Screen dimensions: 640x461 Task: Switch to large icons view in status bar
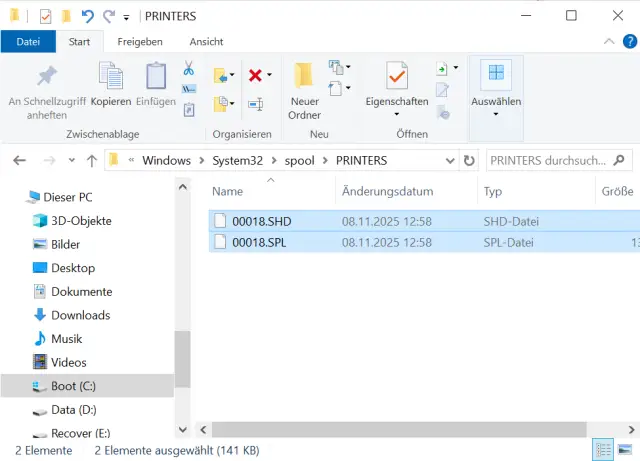point(625,450)
